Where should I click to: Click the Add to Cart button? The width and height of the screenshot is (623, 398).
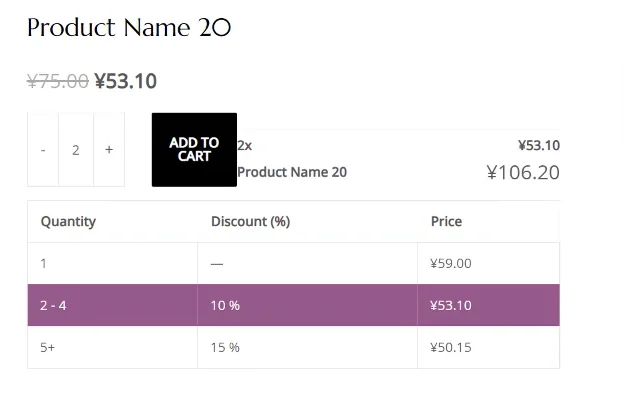click(x=194, y=150)
